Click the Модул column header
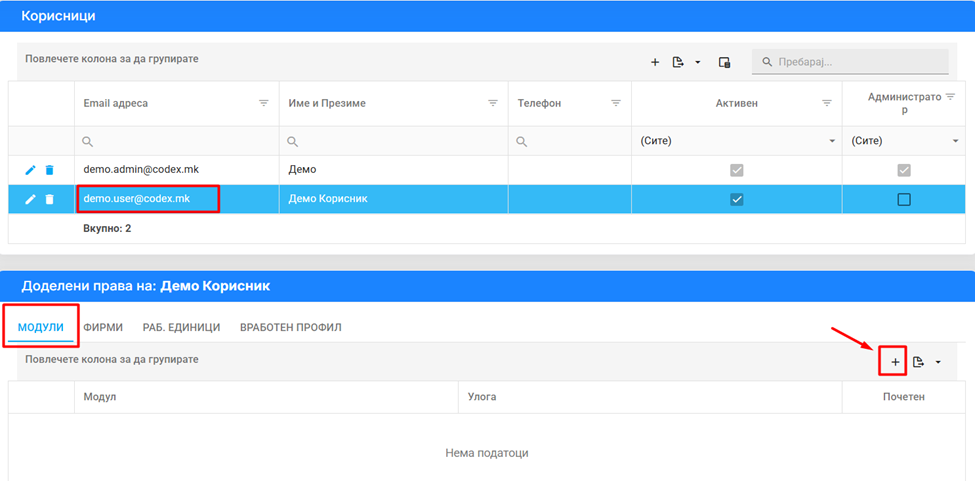Screen dimensions: 975x481 click(101, 397)
